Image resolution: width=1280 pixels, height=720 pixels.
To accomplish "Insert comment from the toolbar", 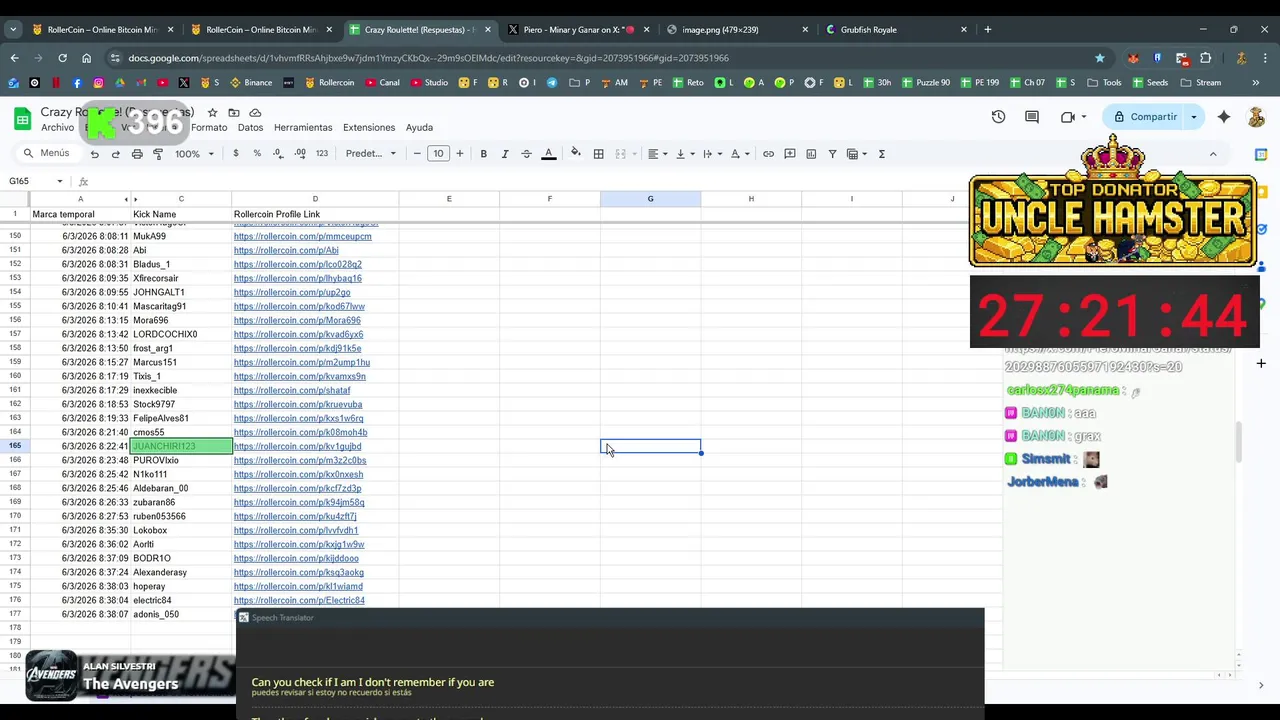I will tap(790, 154).
